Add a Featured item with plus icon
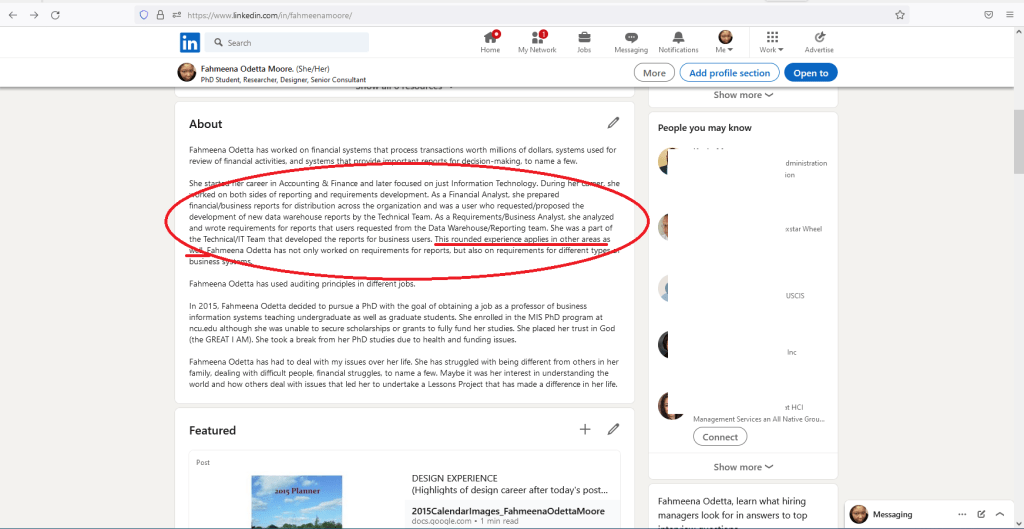 pyautogui.click(x=585, y=430)
